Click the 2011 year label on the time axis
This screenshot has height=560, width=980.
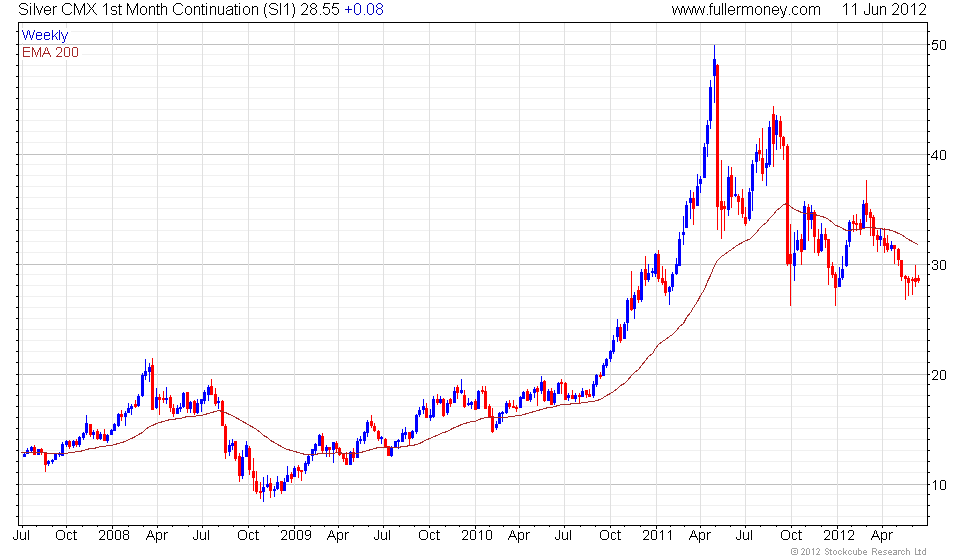tap(658, 535)
